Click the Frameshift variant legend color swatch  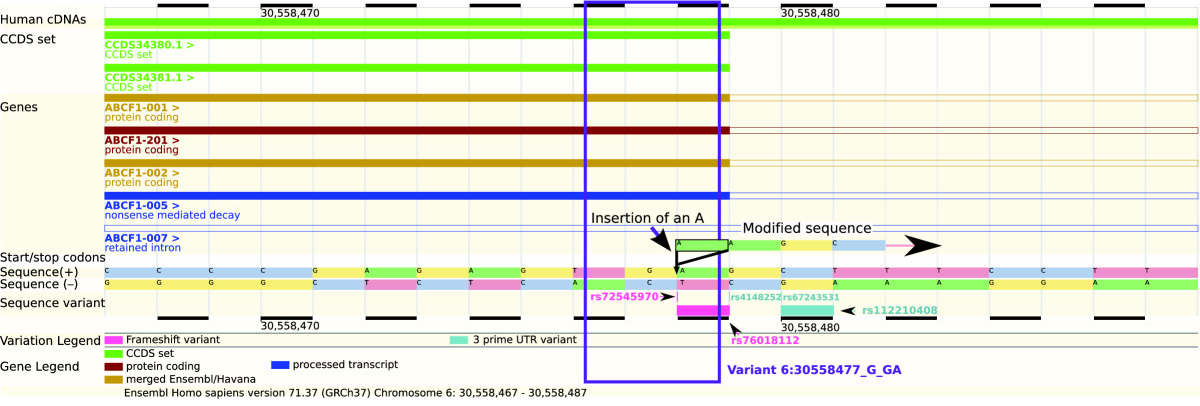pyautogui.click(x=111, y=340)
